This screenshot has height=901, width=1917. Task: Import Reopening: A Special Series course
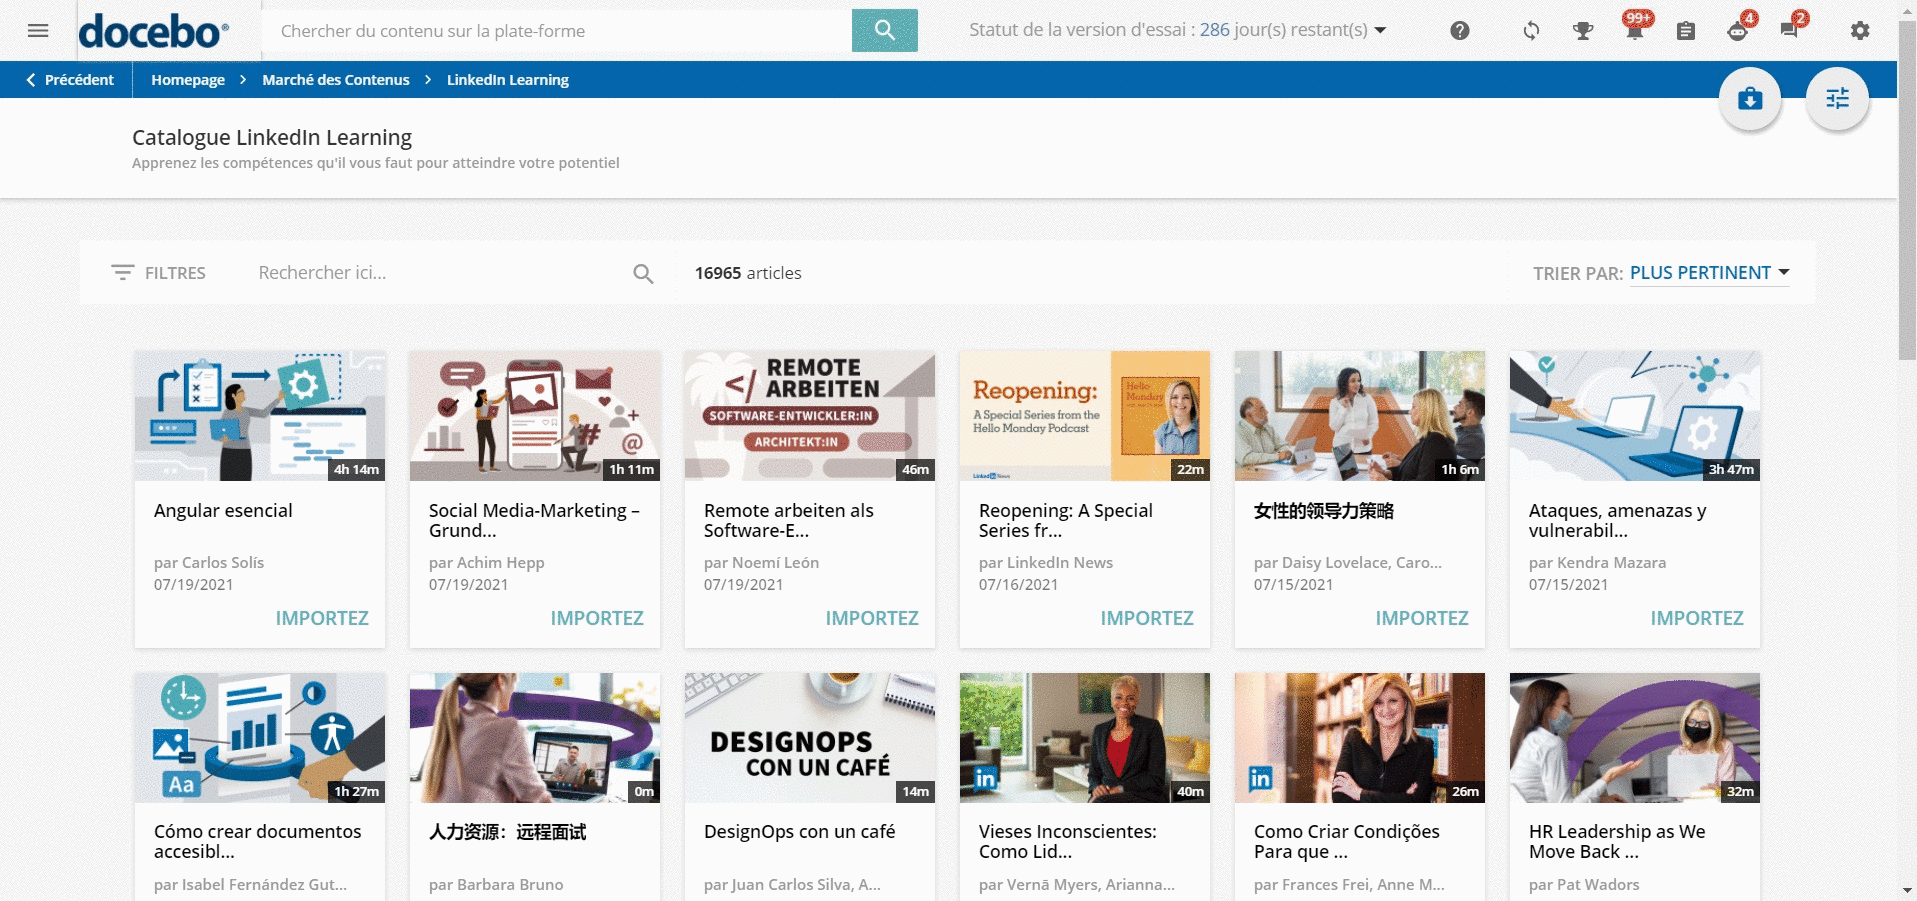(1147, 618)
